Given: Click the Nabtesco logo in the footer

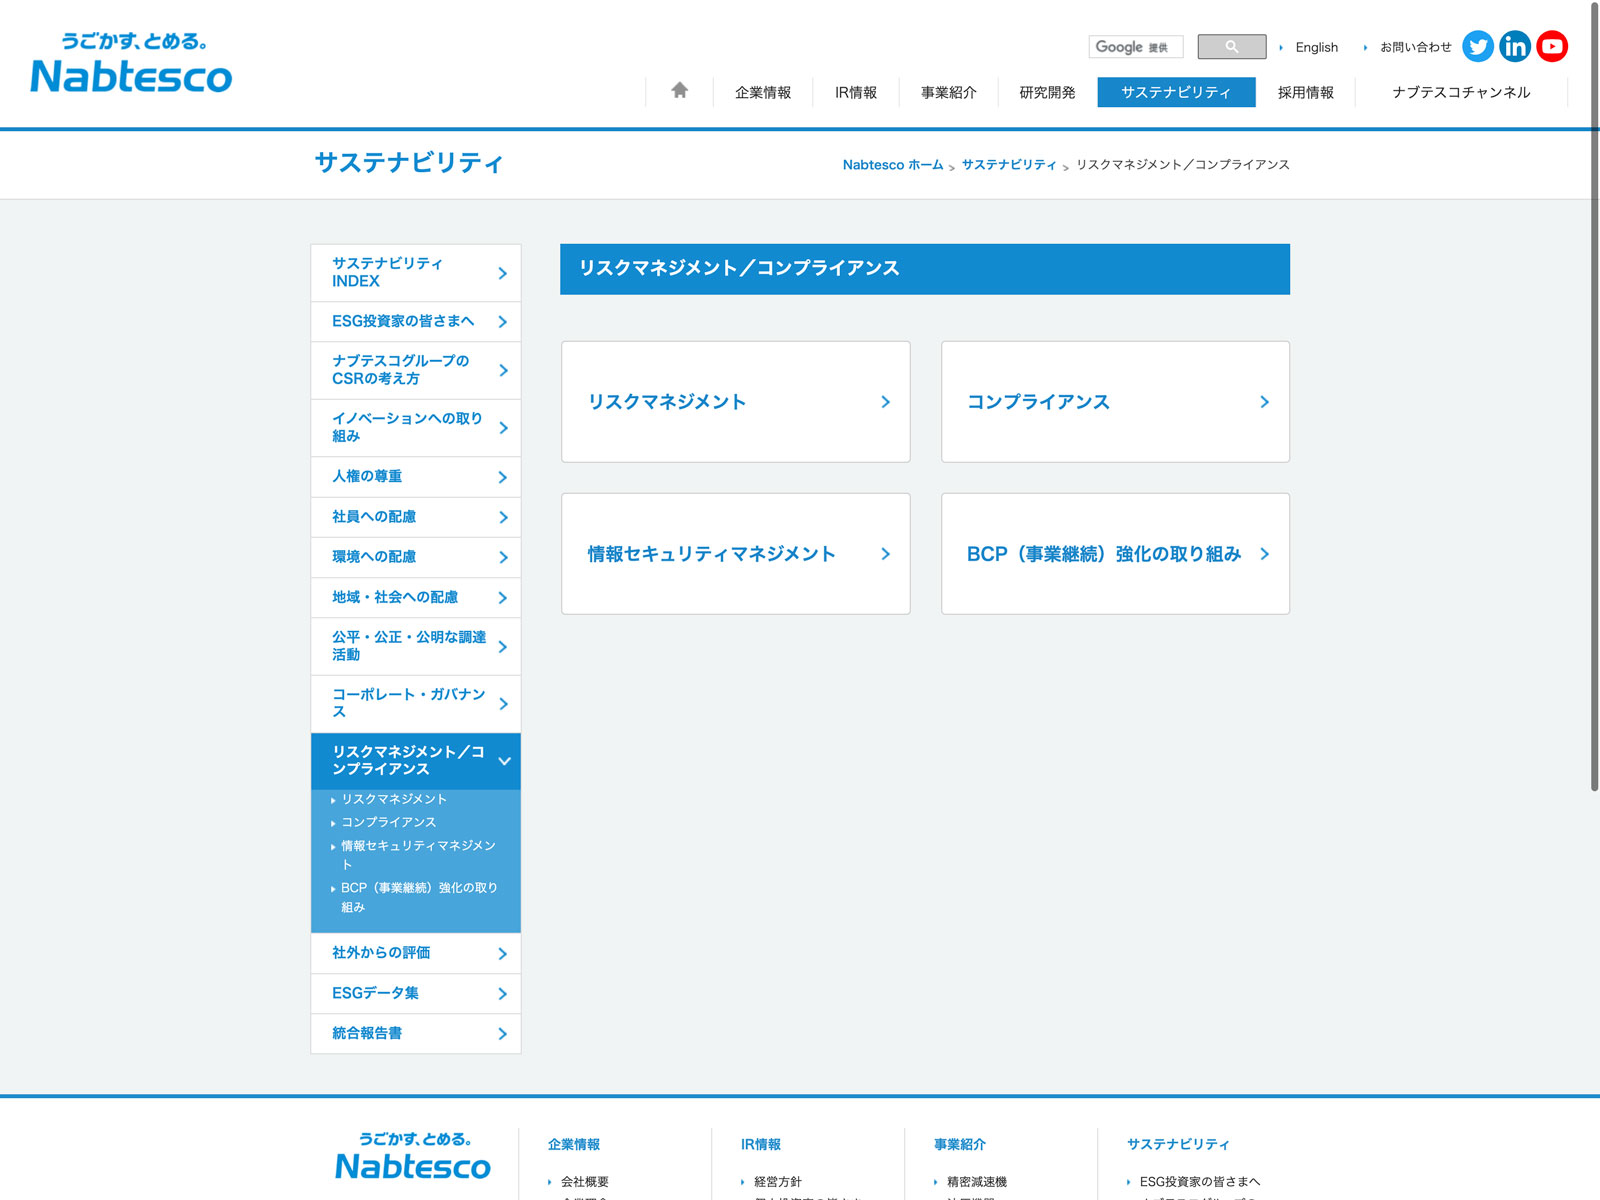Looking at the screenshot, I should click(413, 1157).
